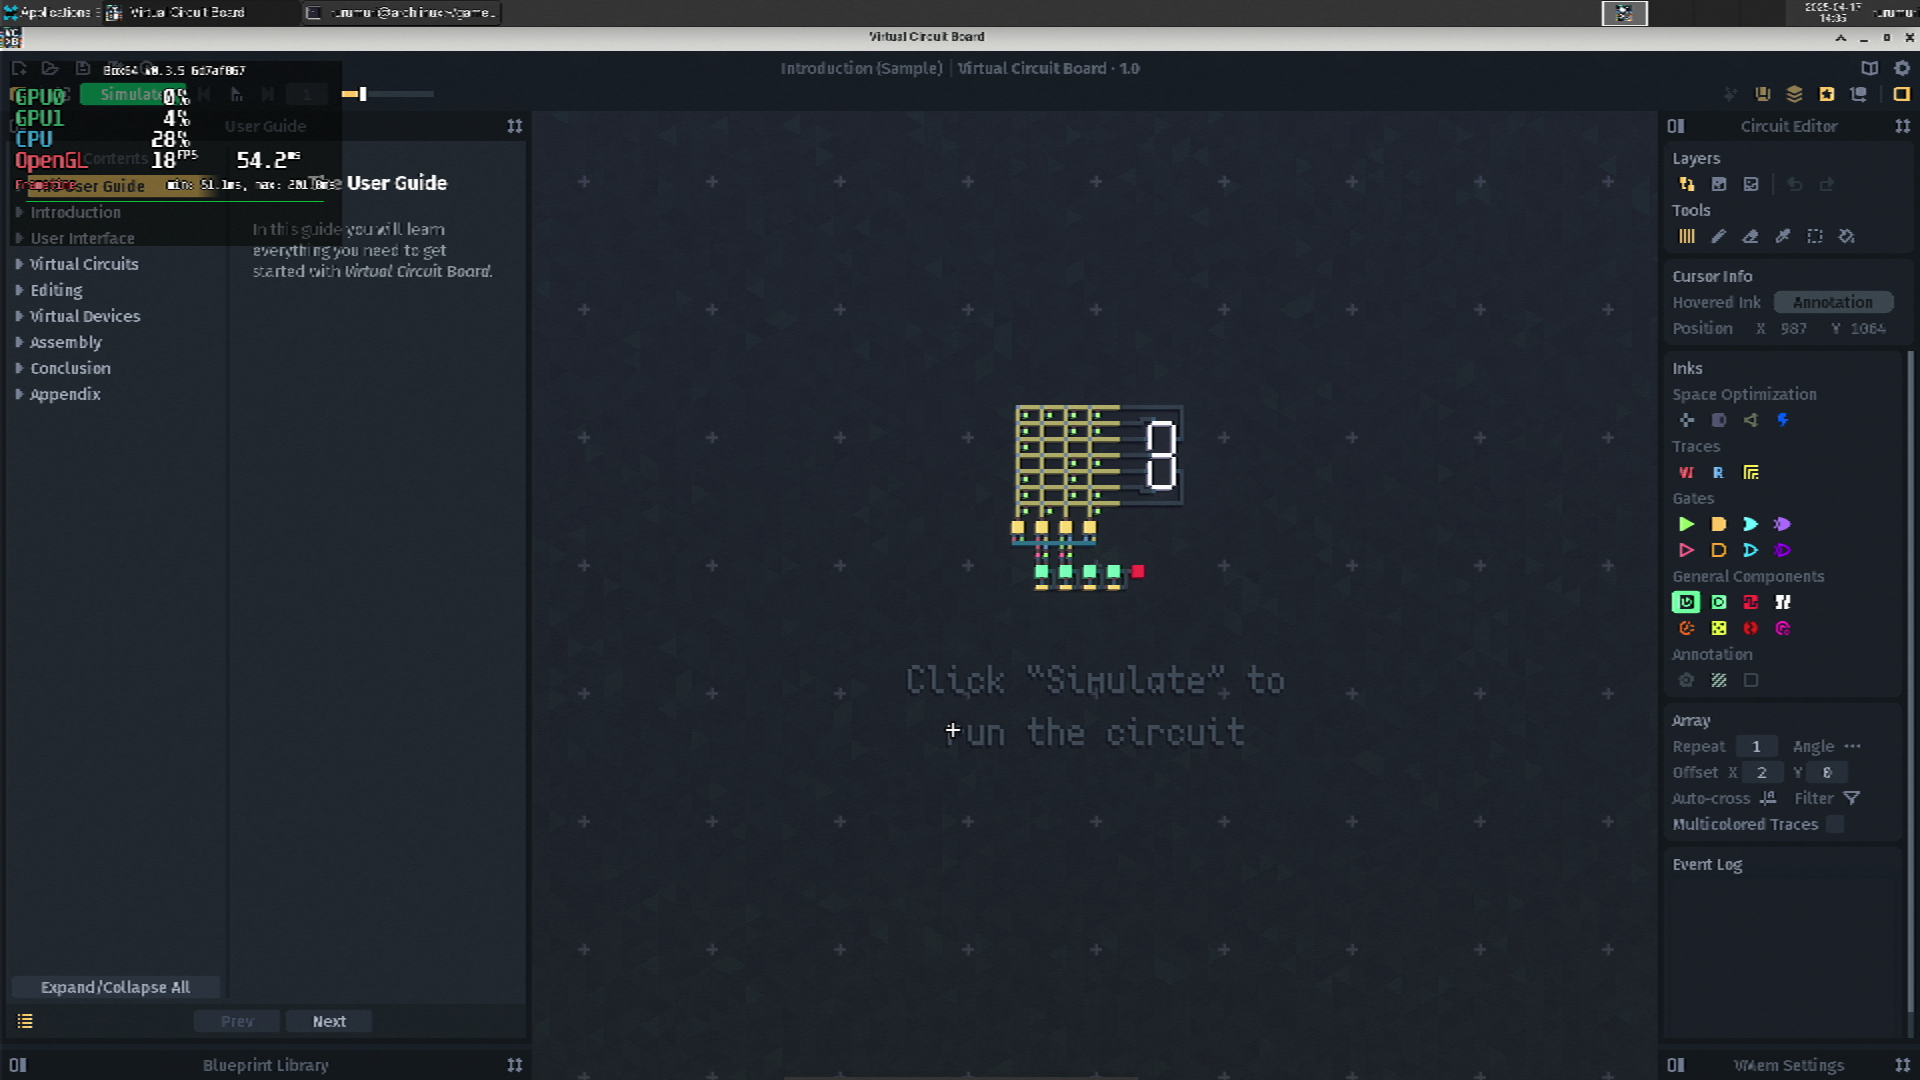Click the Array Repeat value field
1920x1080 pixels.
click(x=1757, y=746)
